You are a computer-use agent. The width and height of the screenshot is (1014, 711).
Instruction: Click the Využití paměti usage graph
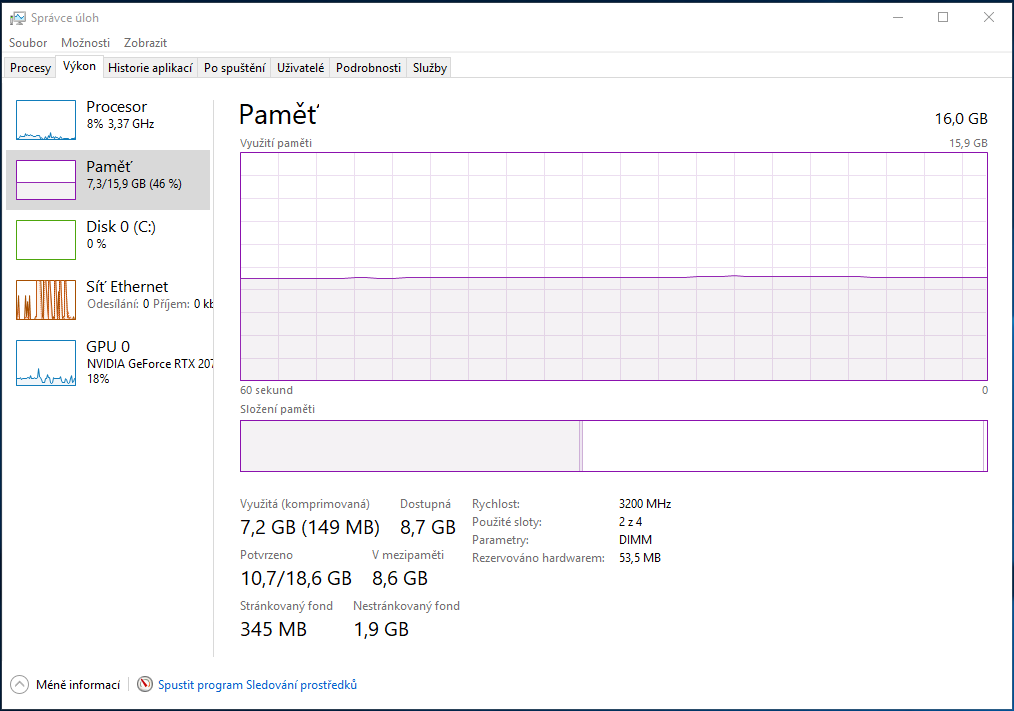613,266
